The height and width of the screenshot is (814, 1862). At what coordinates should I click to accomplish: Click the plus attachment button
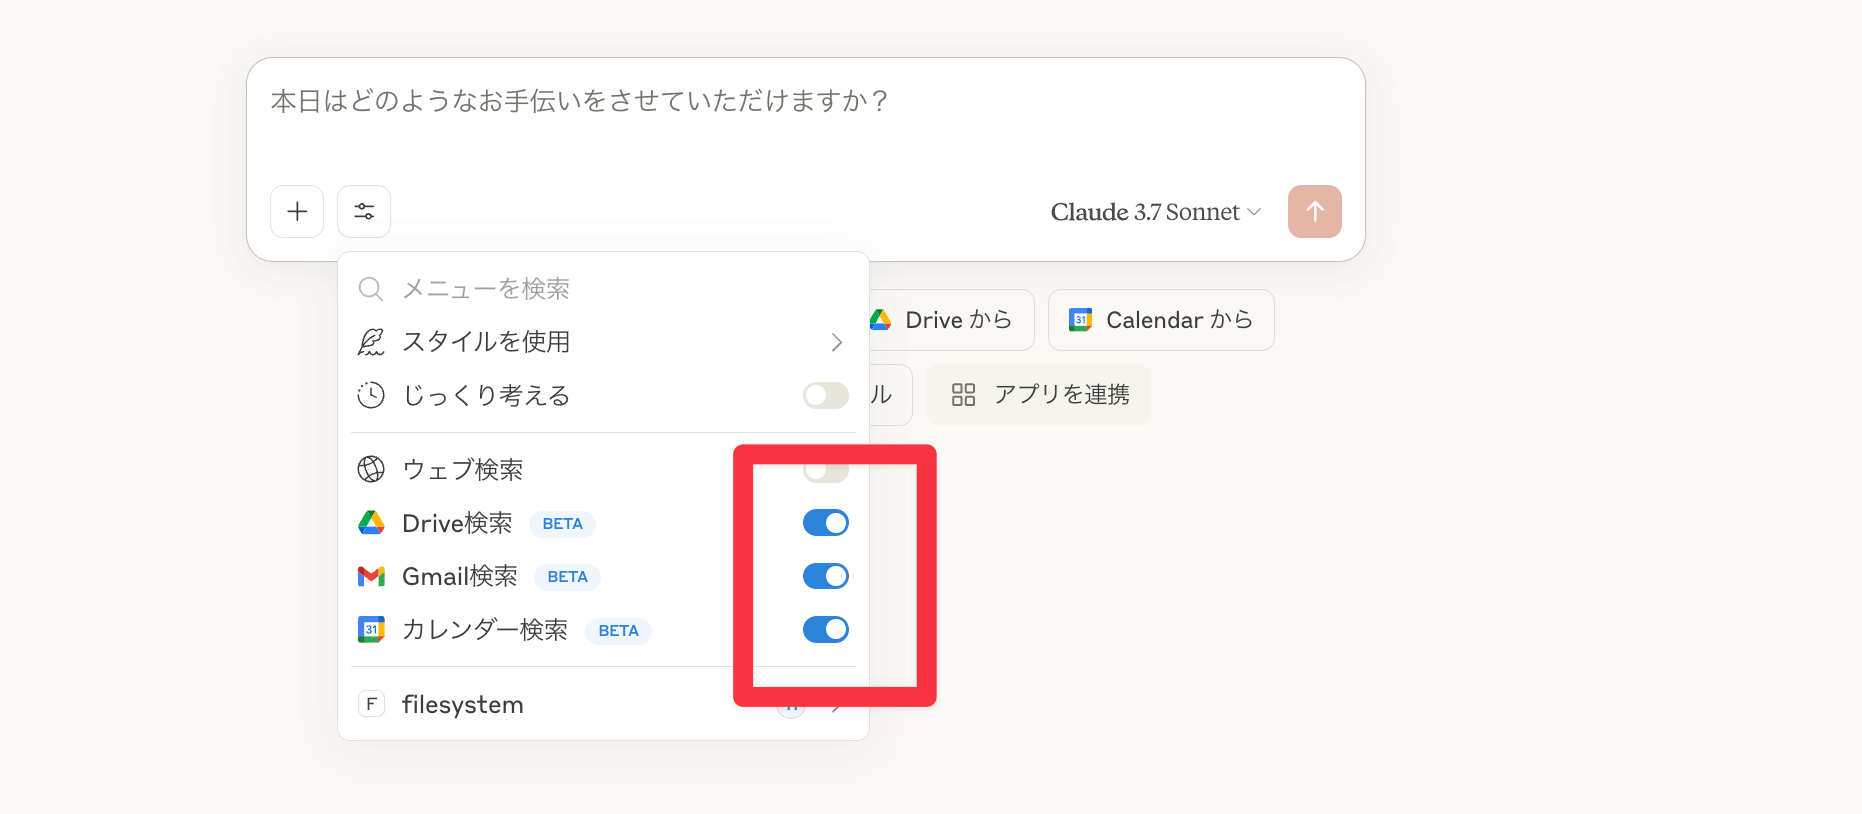tap(297, 211)
